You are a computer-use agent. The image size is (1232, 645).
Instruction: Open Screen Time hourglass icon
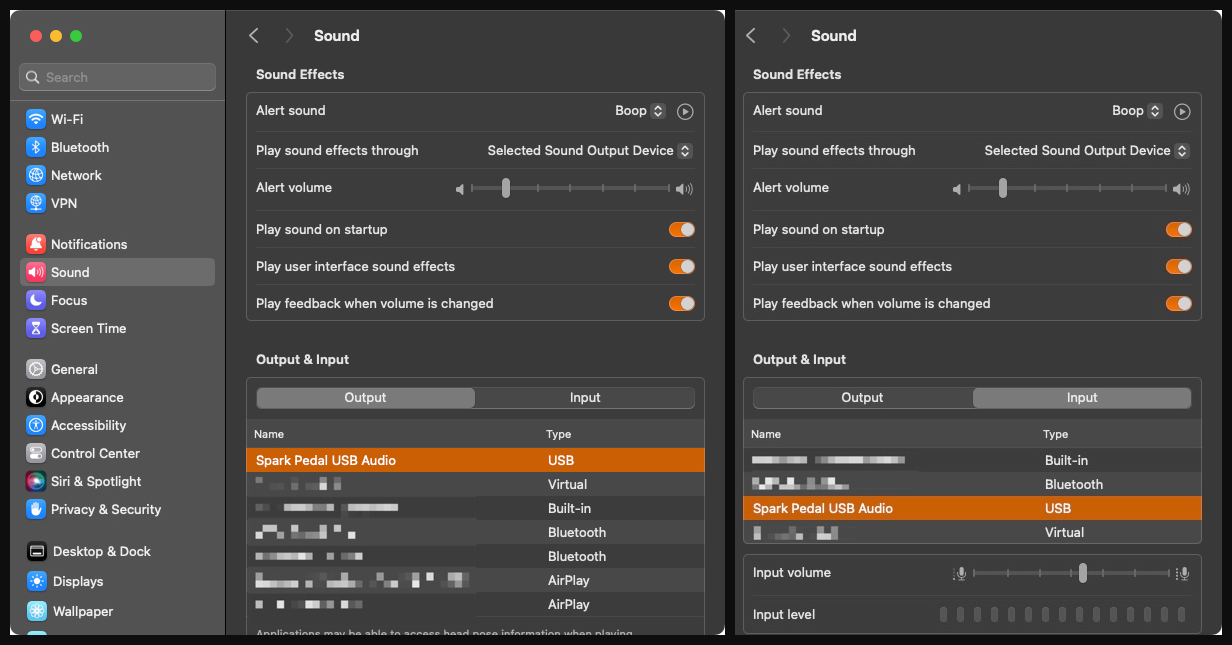pos(36,328)
